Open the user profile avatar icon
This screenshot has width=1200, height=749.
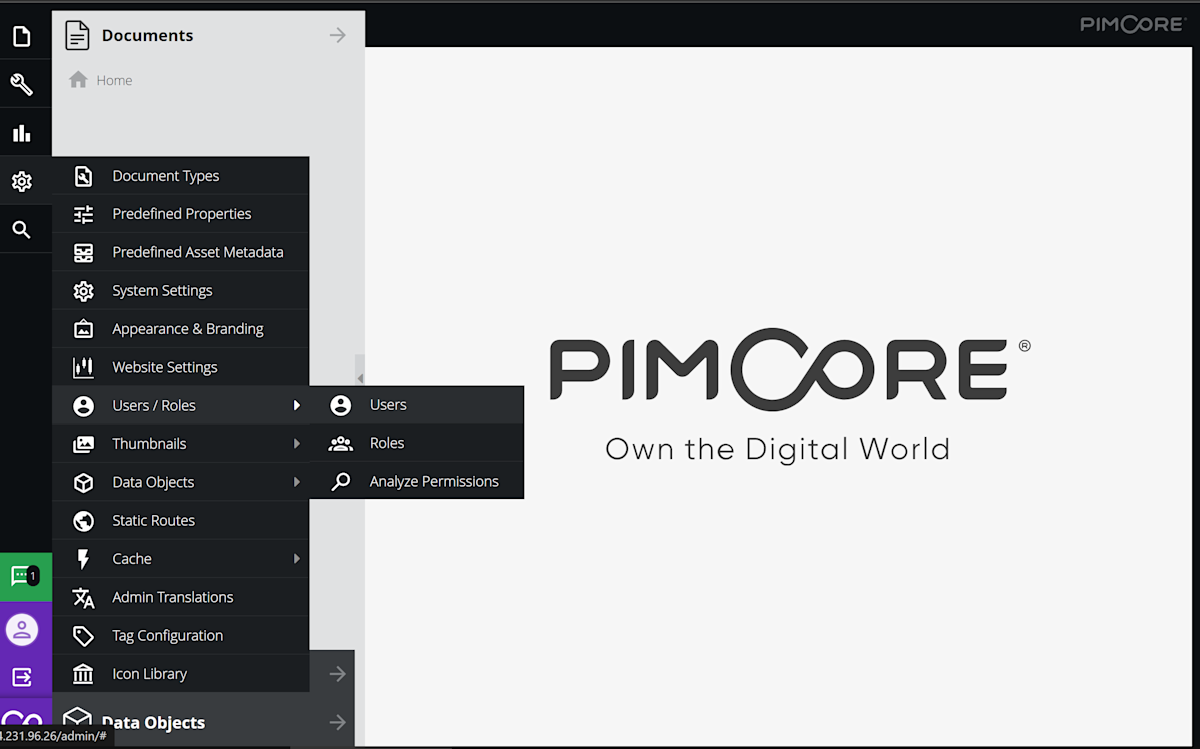(22, 629)
